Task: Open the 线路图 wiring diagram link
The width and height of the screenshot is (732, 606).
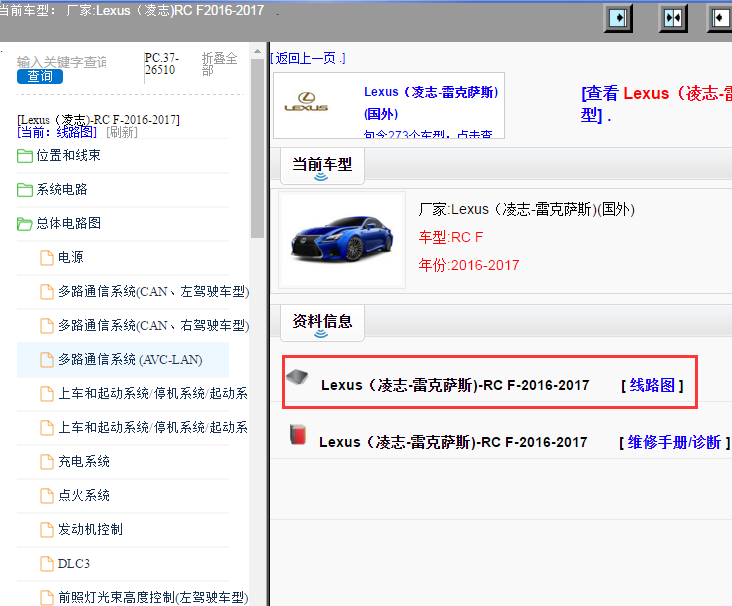Action: [652, 386]
